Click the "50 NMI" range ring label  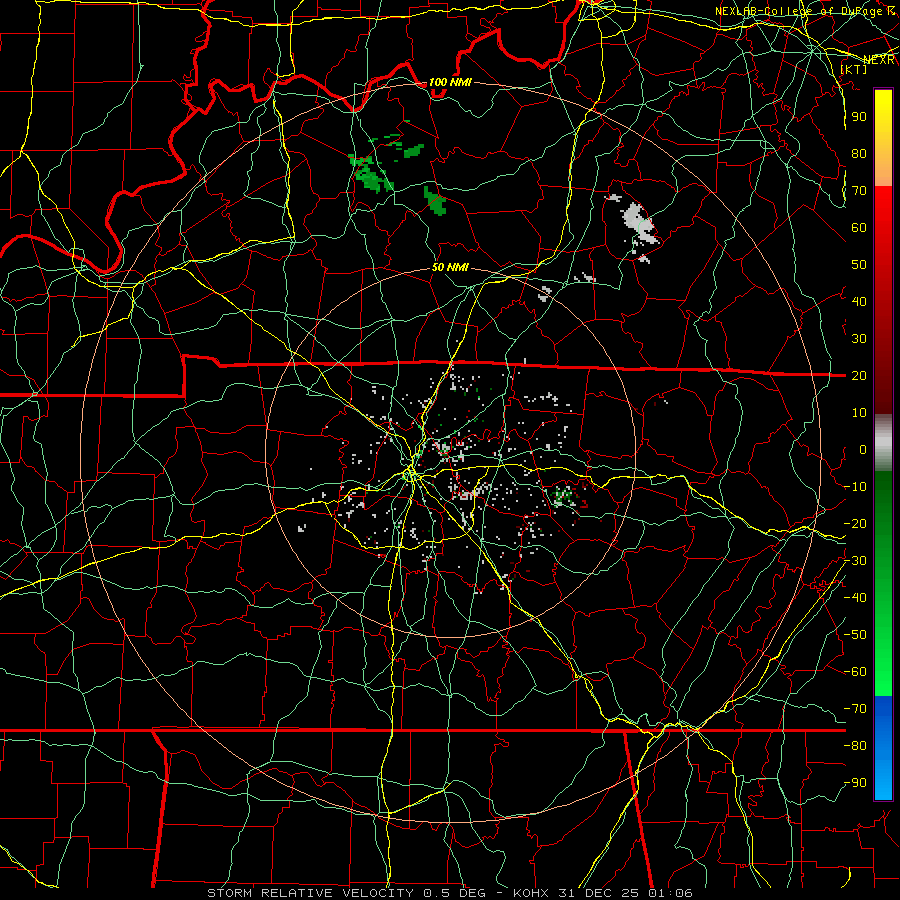coord(450,267)
